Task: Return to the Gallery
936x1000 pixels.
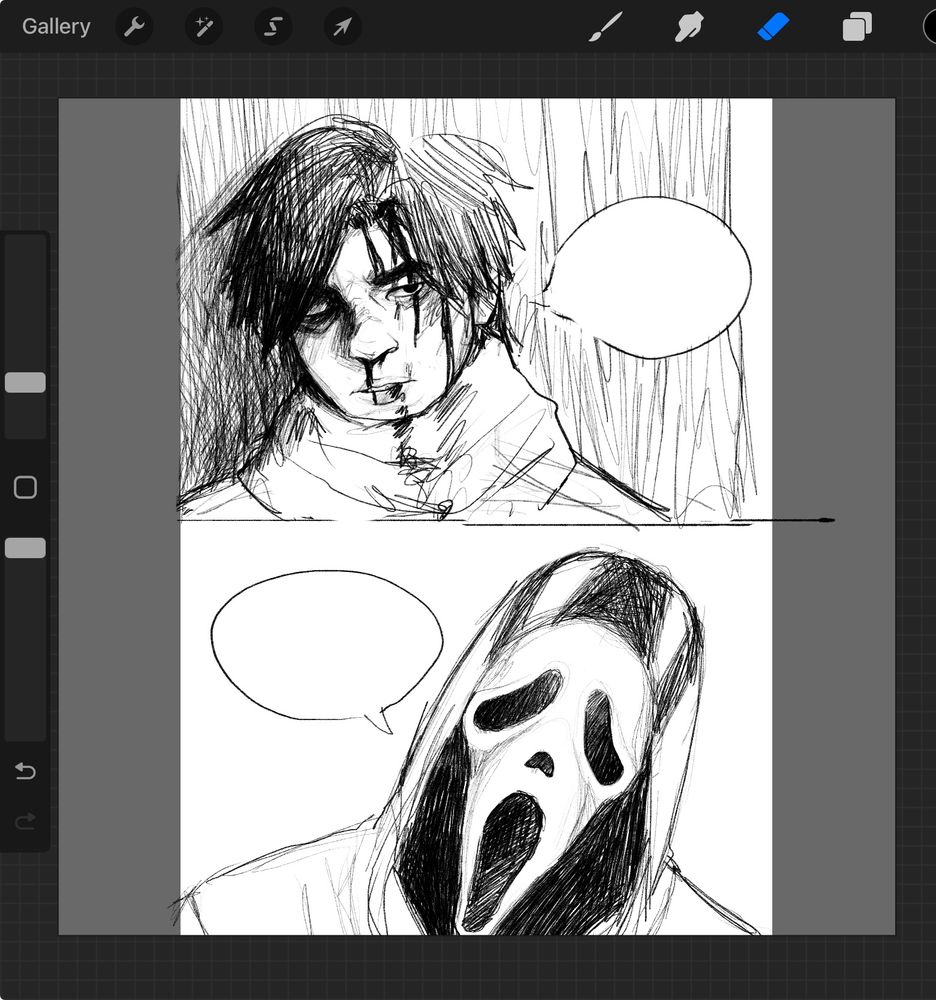Action: pos(56,27)
